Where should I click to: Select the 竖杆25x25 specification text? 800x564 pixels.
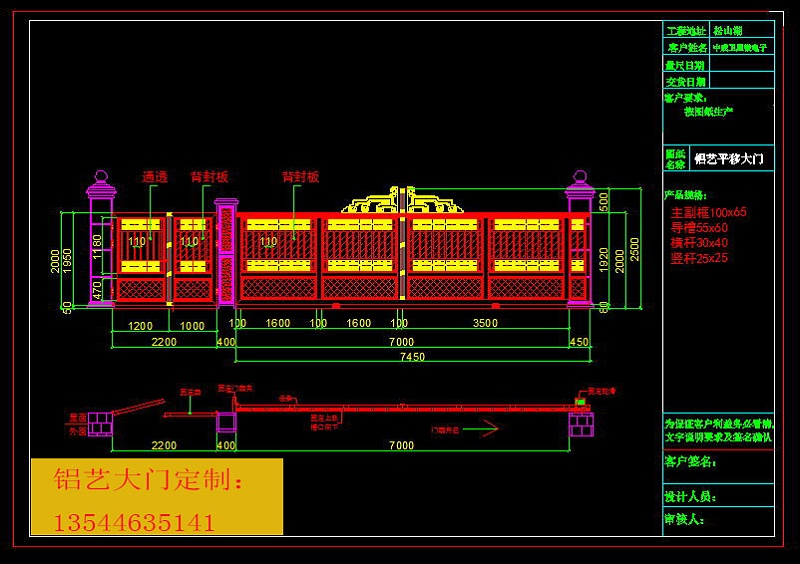699,258
